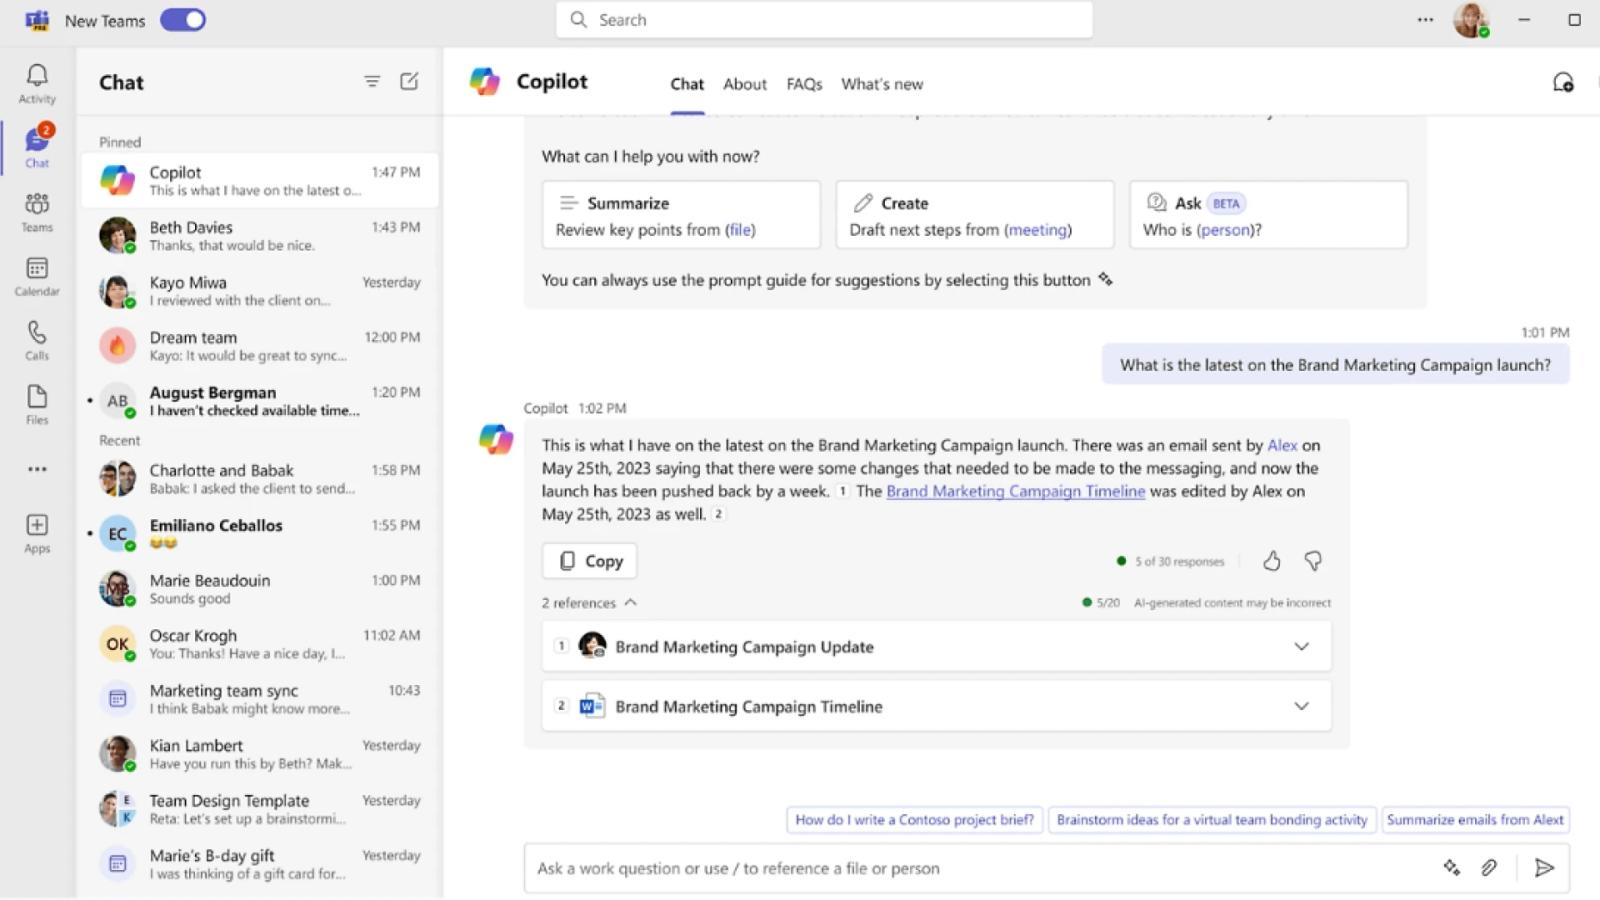
Task: Open prompt guide icon in compose box
Action: point(1452,868)
